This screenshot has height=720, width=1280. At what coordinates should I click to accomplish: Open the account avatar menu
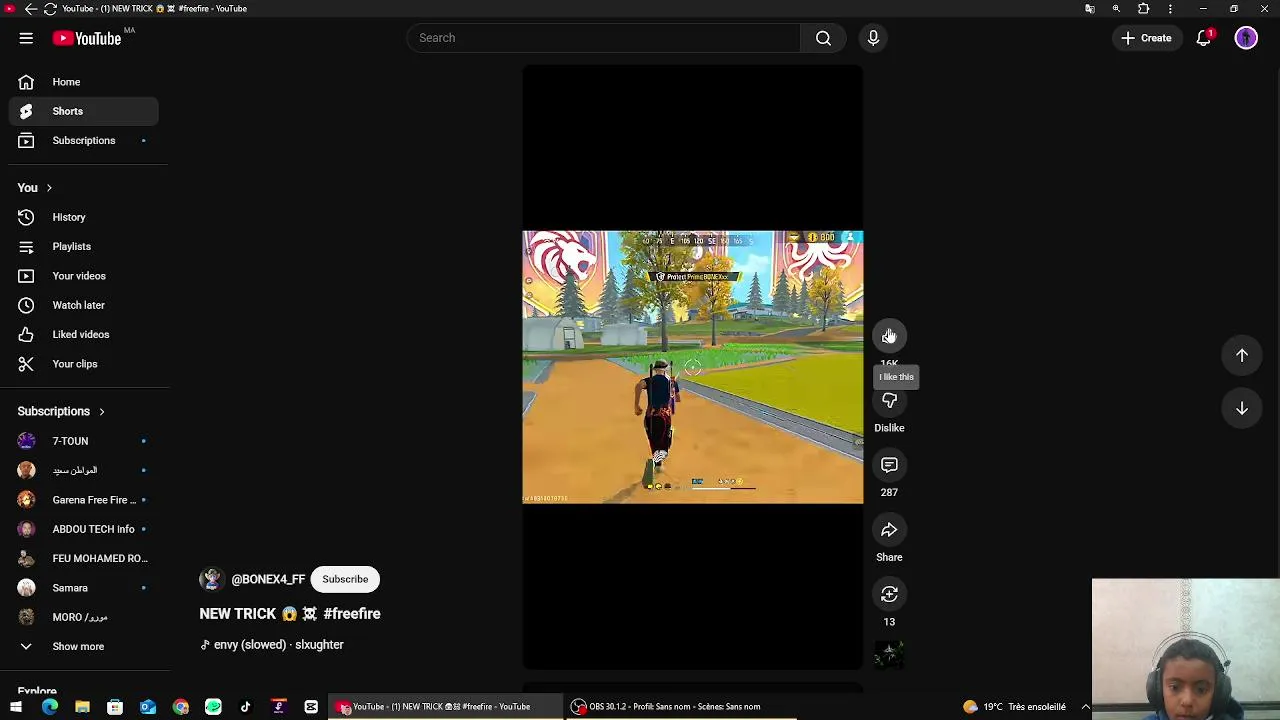[1246, 38]
